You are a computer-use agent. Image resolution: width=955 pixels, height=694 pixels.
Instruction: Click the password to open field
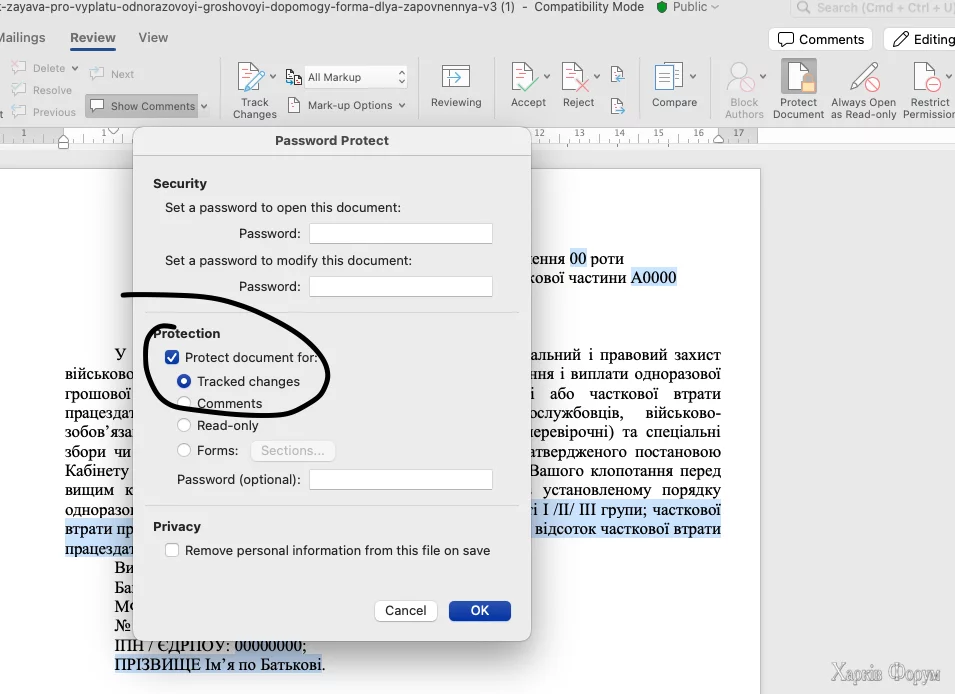[400, 234]
